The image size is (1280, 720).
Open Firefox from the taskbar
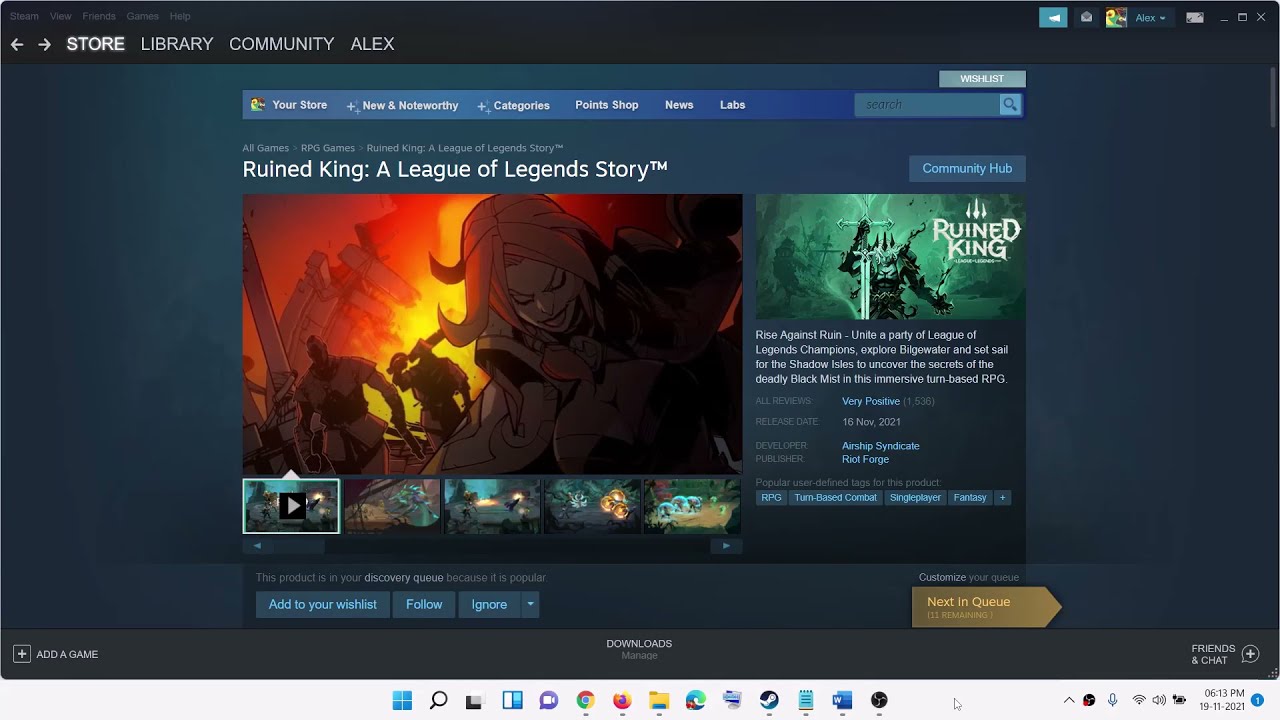pyautogui.click(x=622, y=700)
